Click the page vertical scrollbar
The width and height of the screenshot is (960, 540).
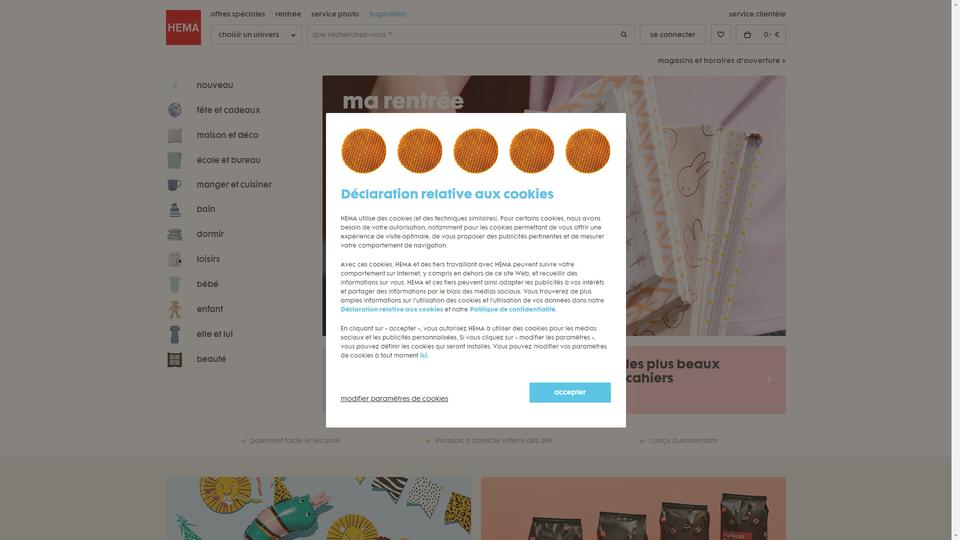955,270
